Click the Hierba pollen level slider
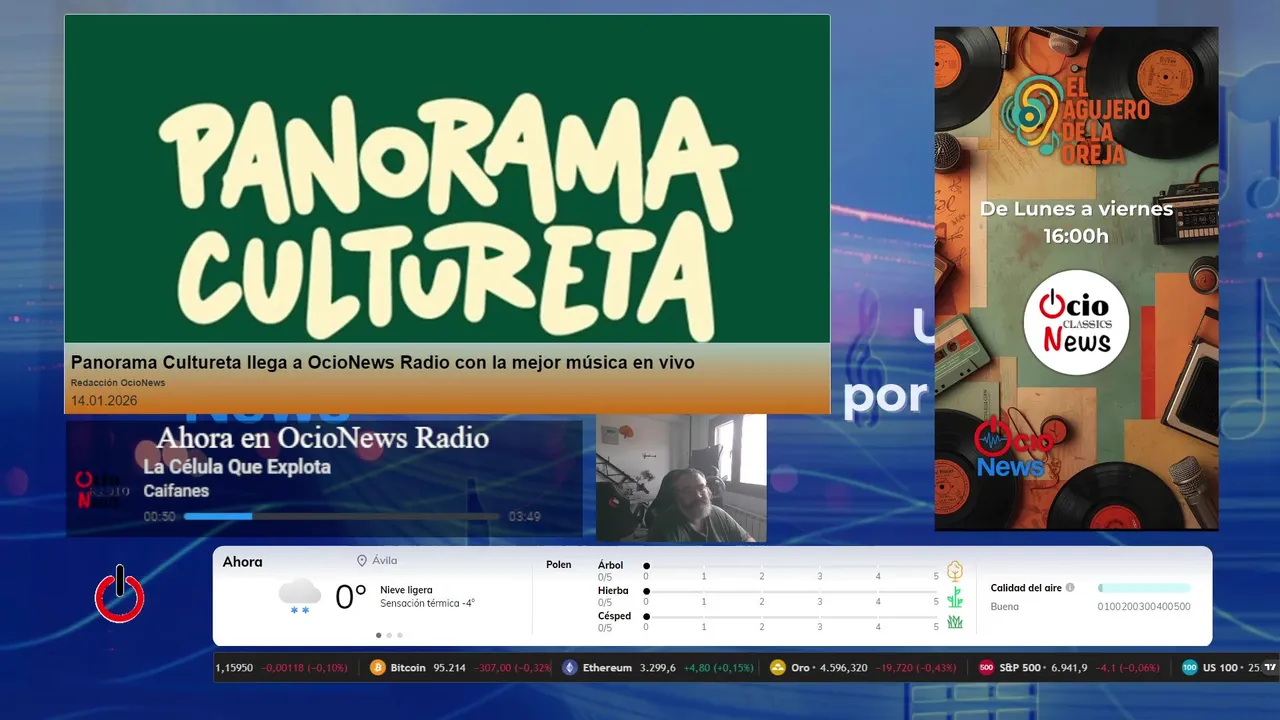1280x720 pixels. [x=791, y=591]
